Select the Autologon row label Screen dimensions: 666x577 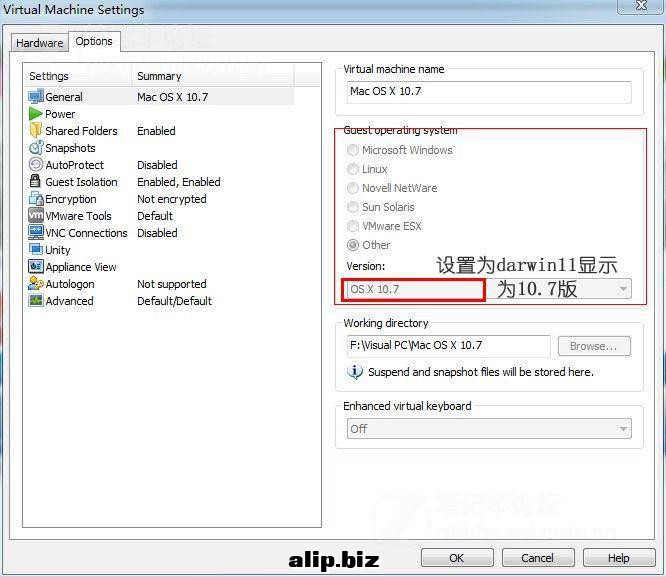click(x=70, y=284)
